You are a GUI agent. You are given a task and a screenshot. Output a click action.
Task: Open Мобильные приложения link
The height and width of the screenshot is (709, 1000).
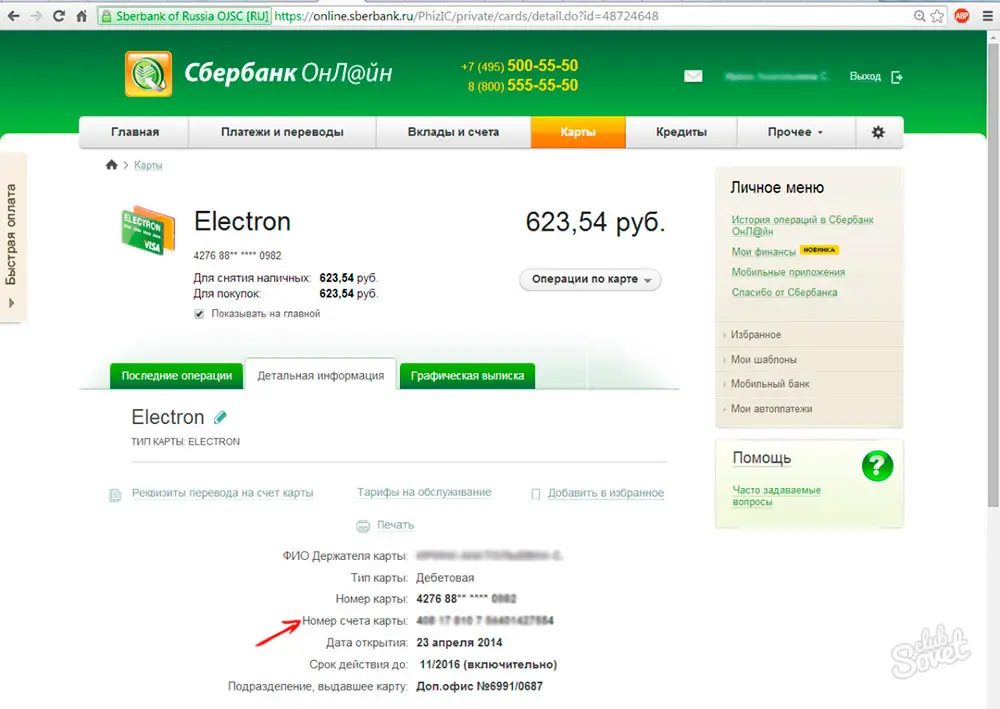(x=788, y=272)
